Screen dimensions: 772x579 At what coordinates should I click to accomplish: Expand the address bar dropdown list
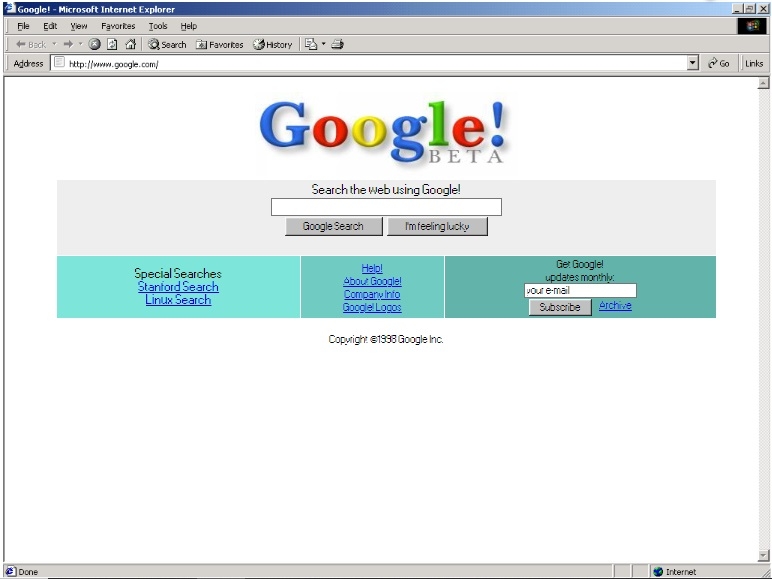[693, 63]
